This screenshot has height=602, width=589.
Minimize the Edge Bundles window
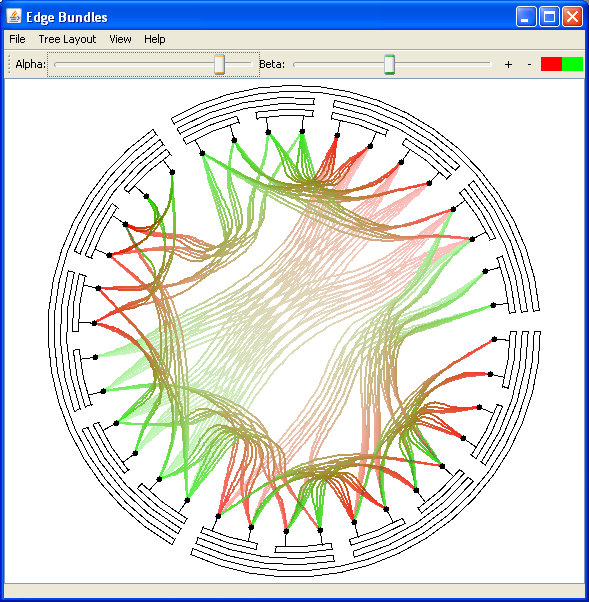526,17
